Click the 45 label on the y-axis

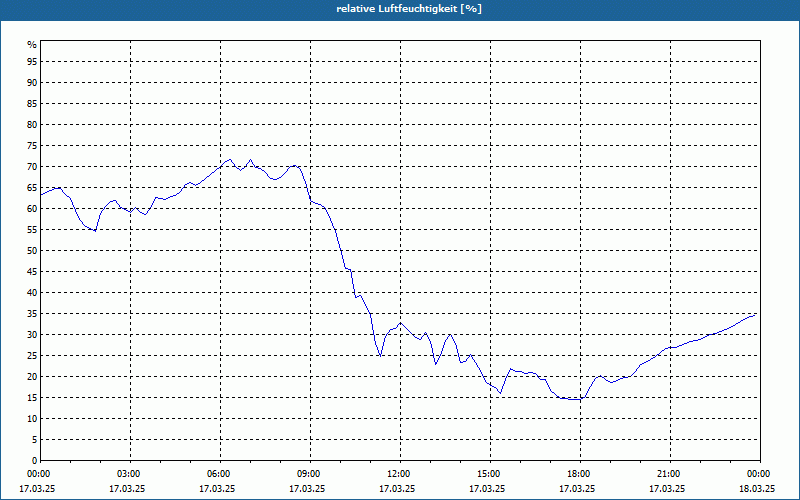(32, 272)
